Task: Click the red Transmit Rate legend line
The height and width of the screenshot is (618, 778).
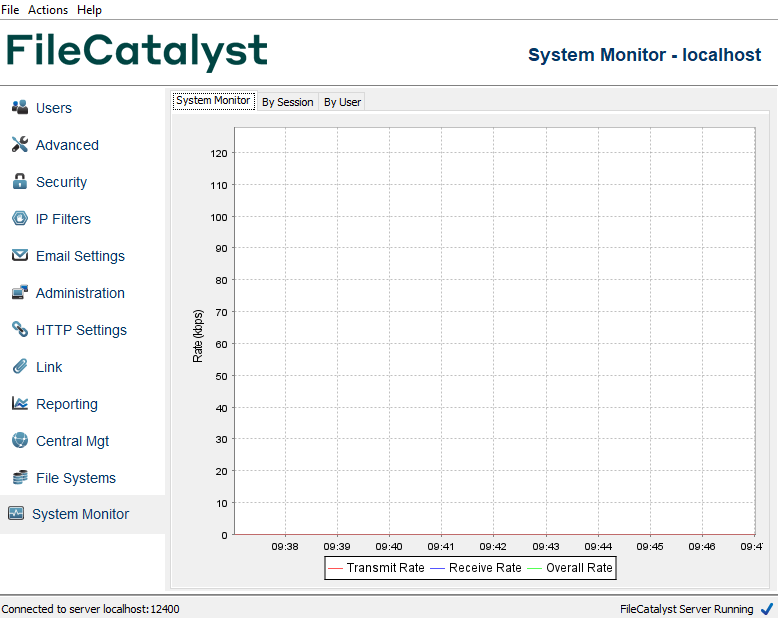Action: (x=335, y=568)
